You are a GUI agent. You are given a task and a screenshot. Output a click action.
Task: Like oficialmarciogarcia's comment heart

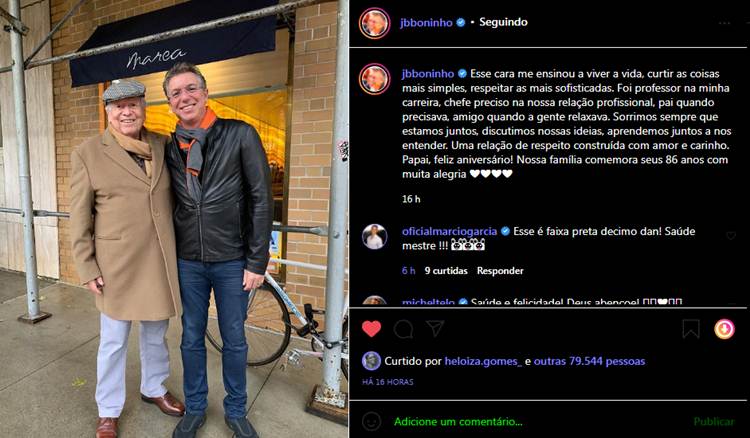tap(731, 235)
